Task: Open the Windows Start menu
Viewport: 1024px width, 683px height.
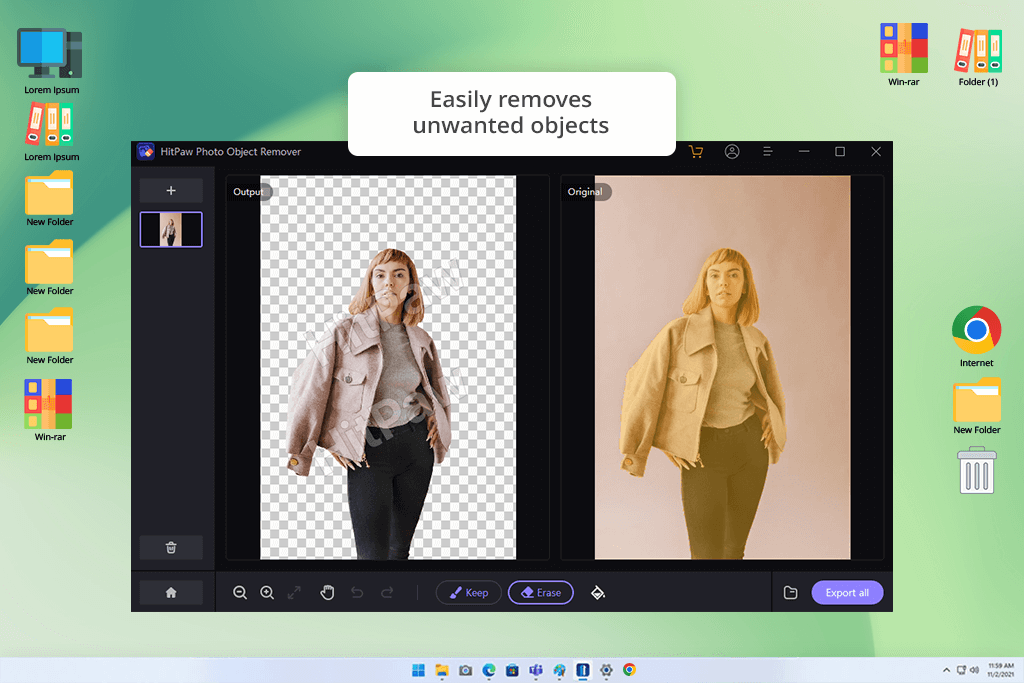Action: coord(419,670)
